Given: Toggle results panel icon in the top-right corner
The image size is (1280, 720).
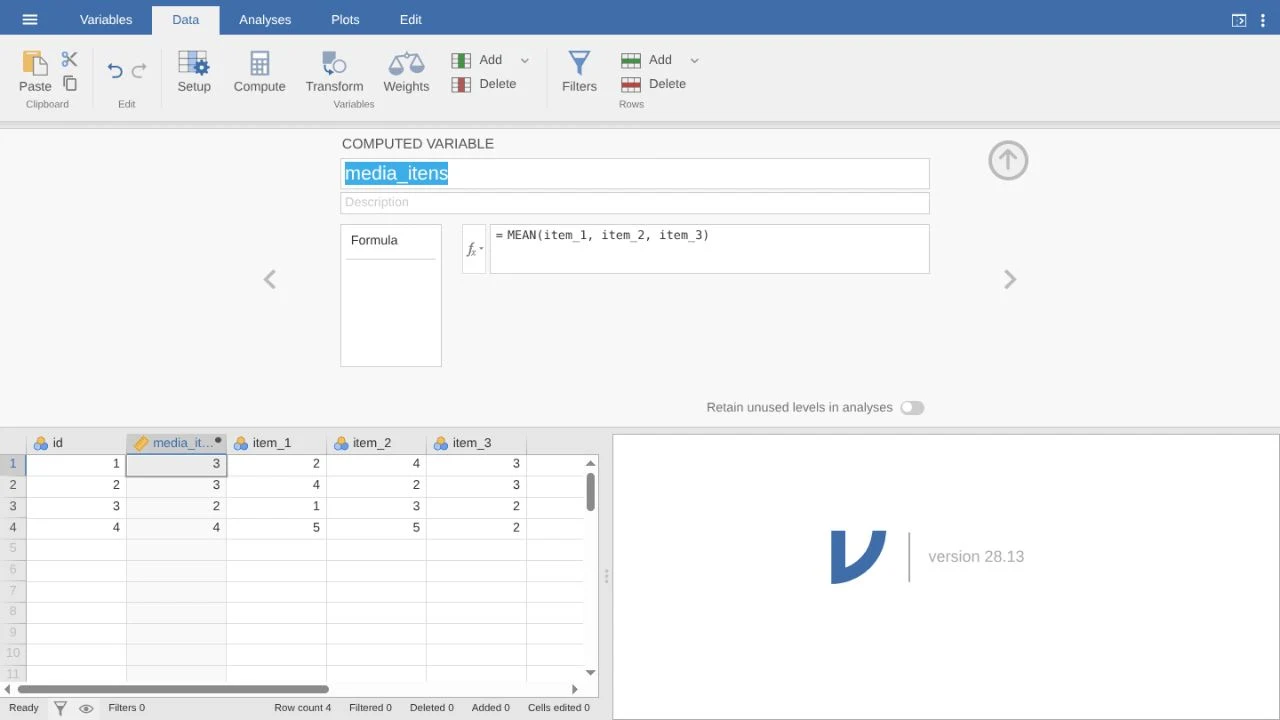Looking at the screenshot, I should [1239, 20].
